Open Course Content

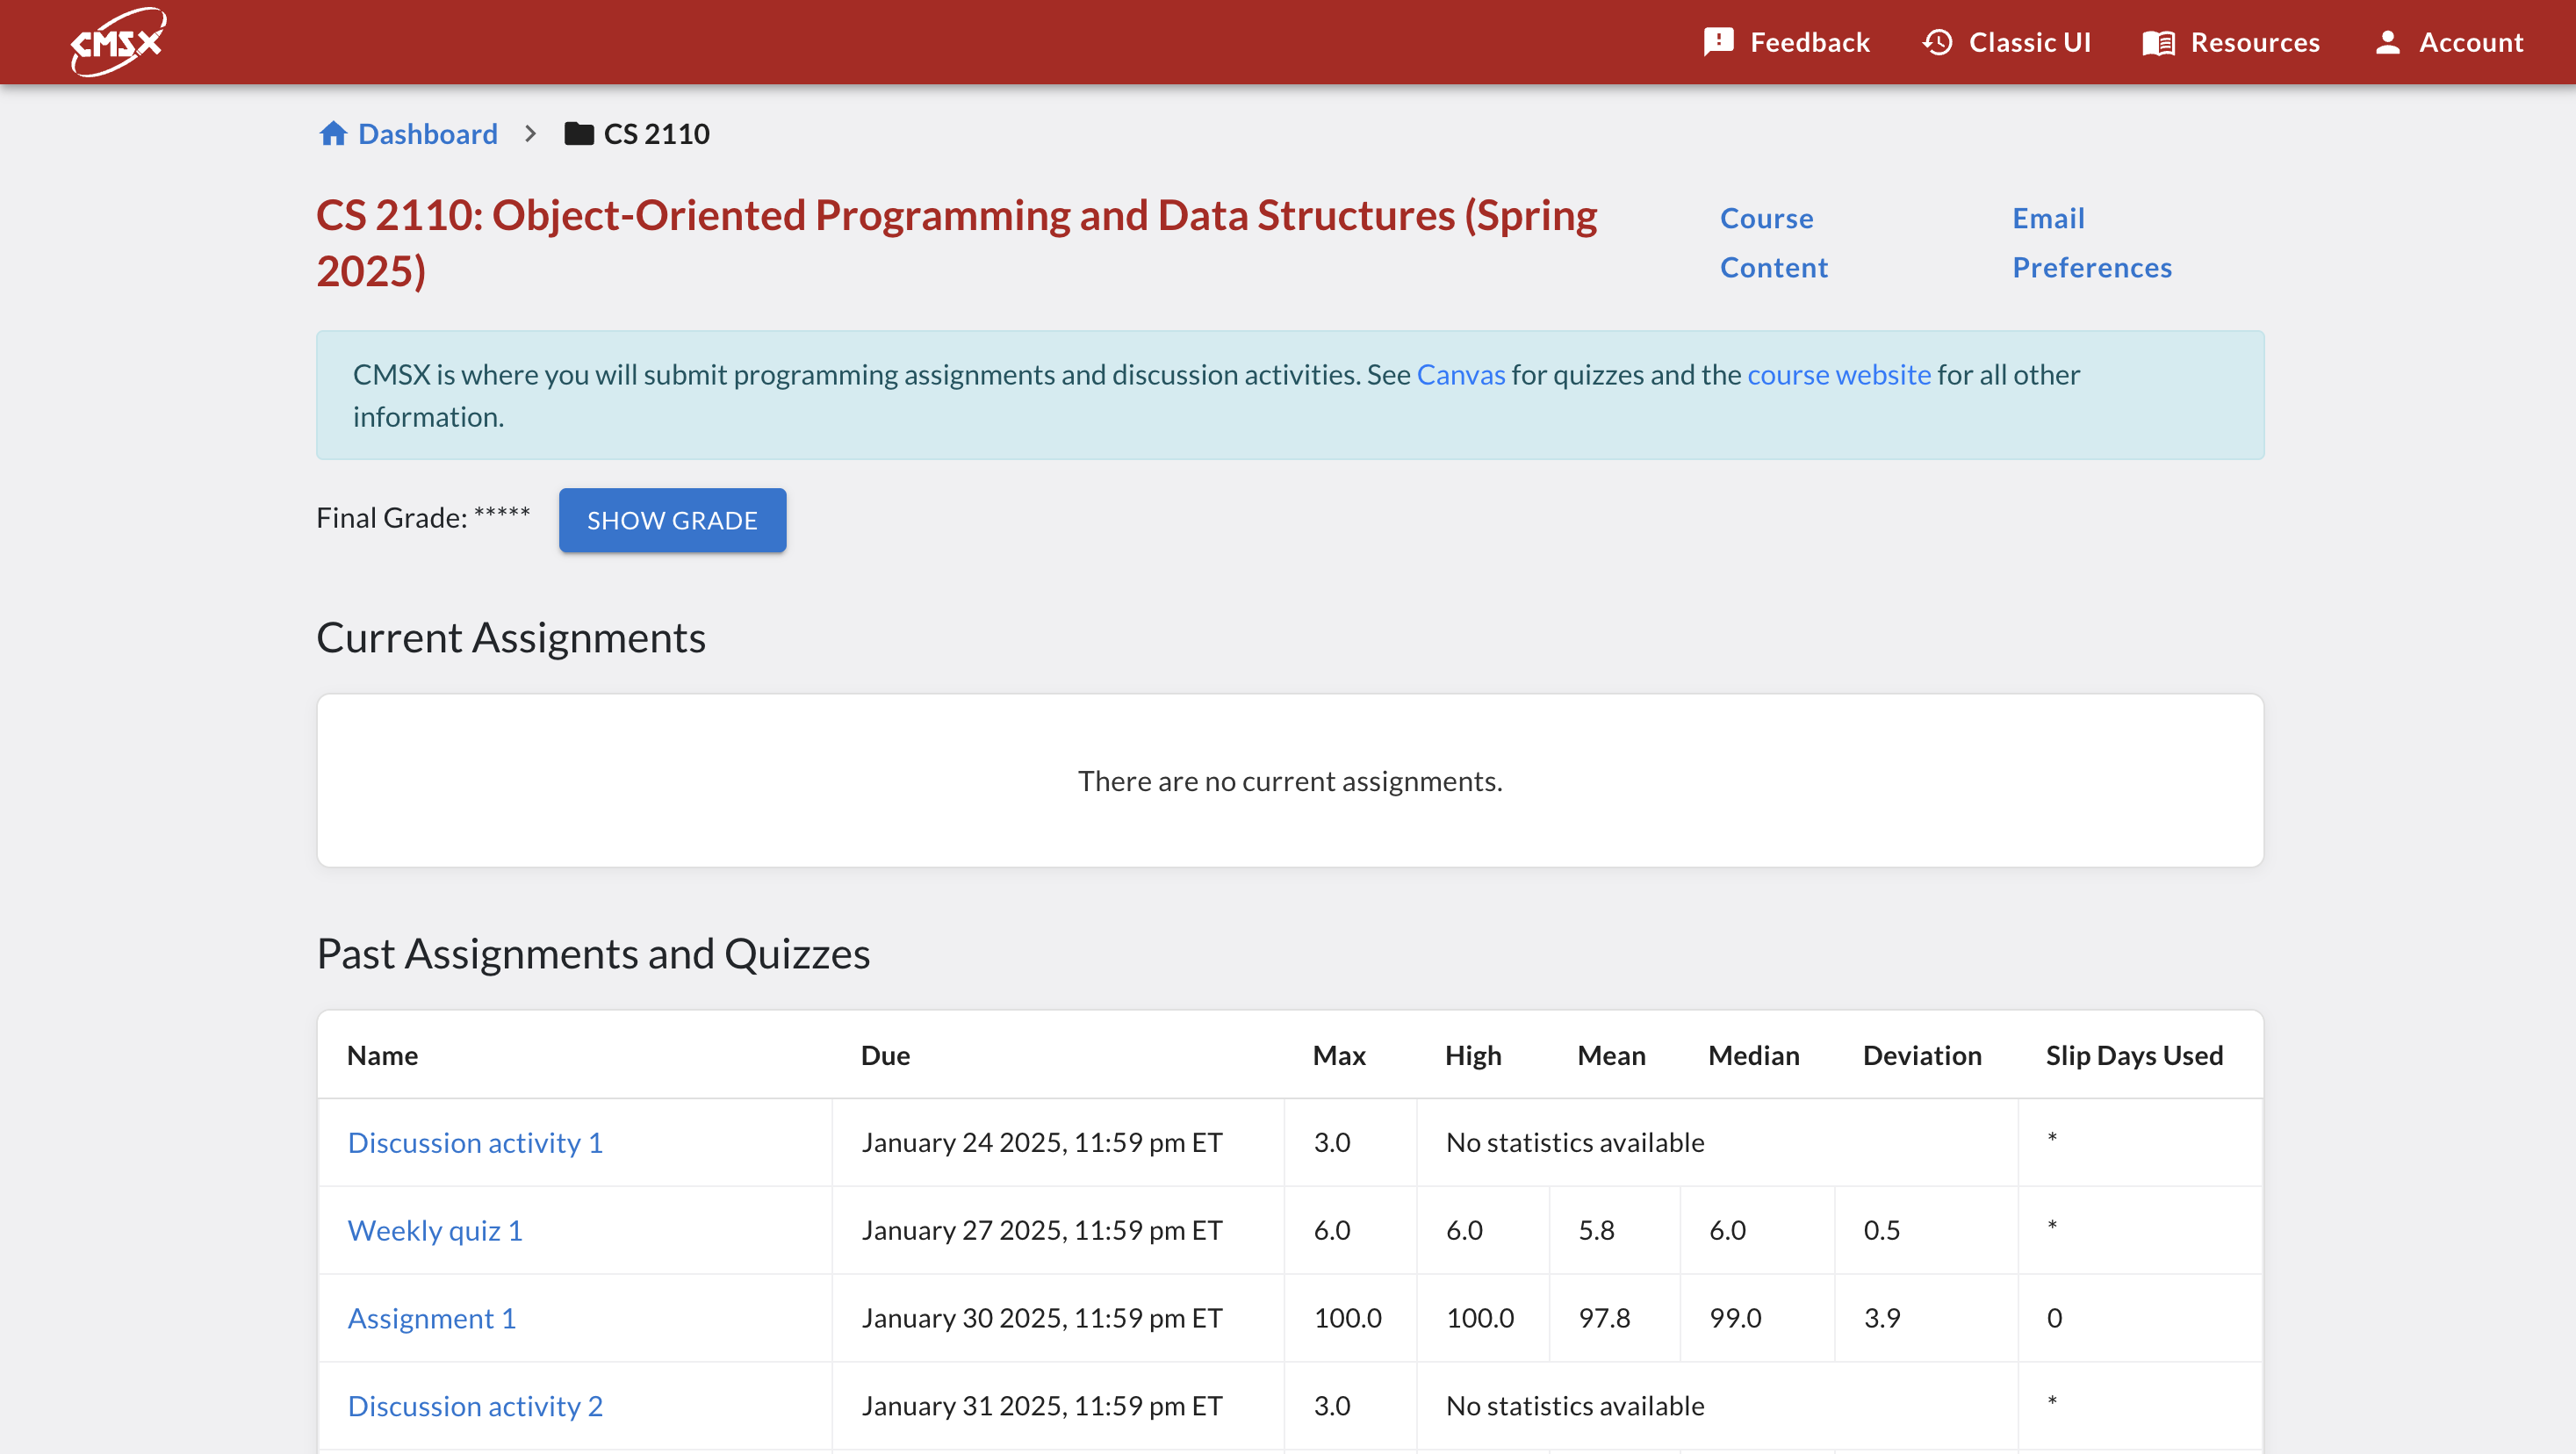pyautogui.click(x=1774, y=242)
